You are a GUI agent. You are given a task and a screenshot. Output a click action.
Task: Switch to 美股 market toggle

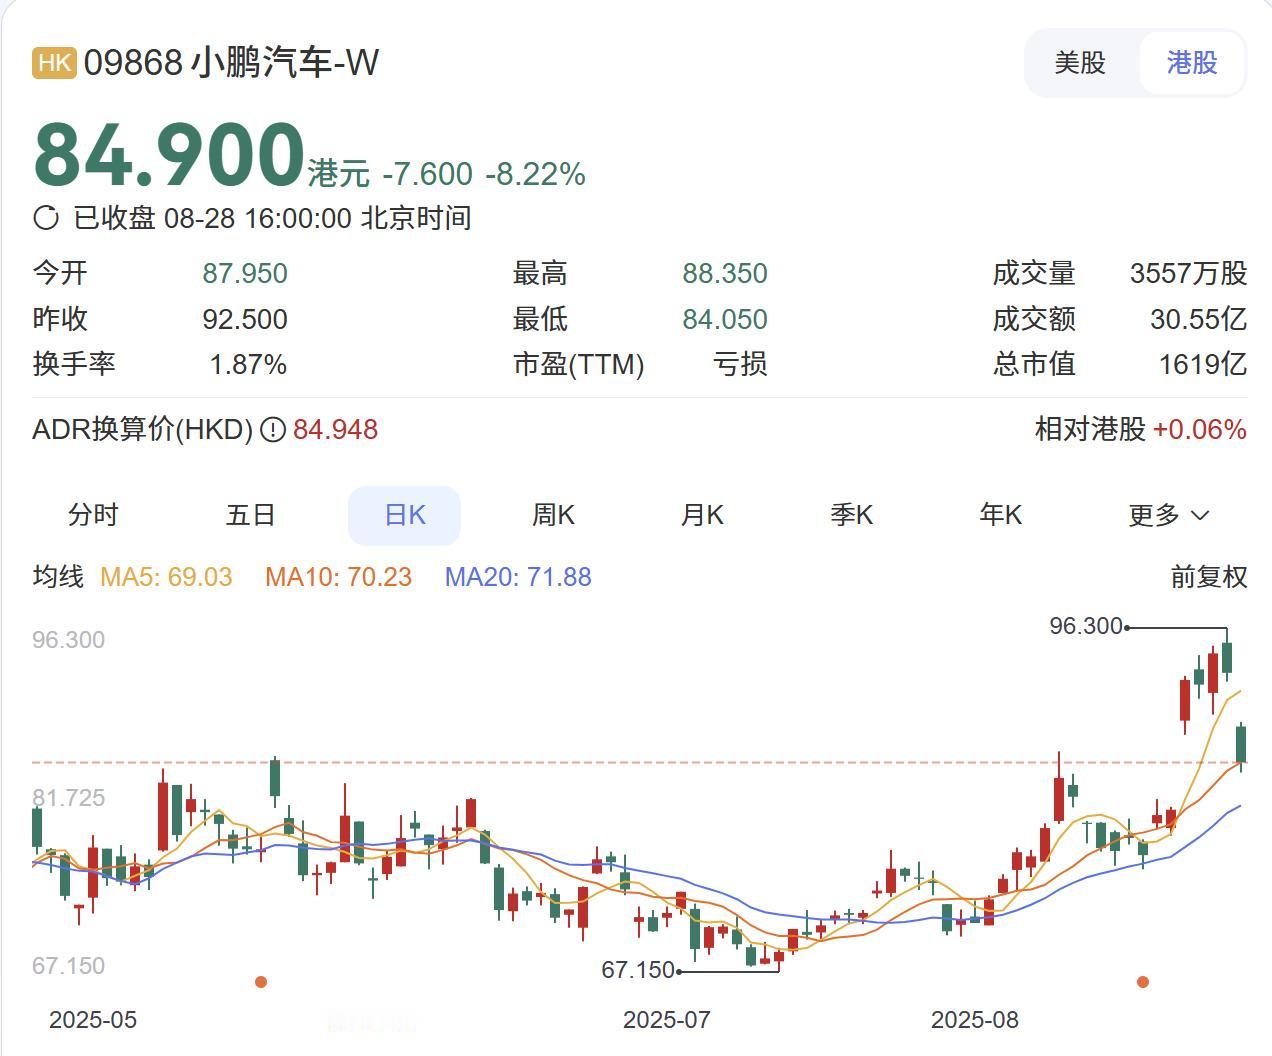1080,63
